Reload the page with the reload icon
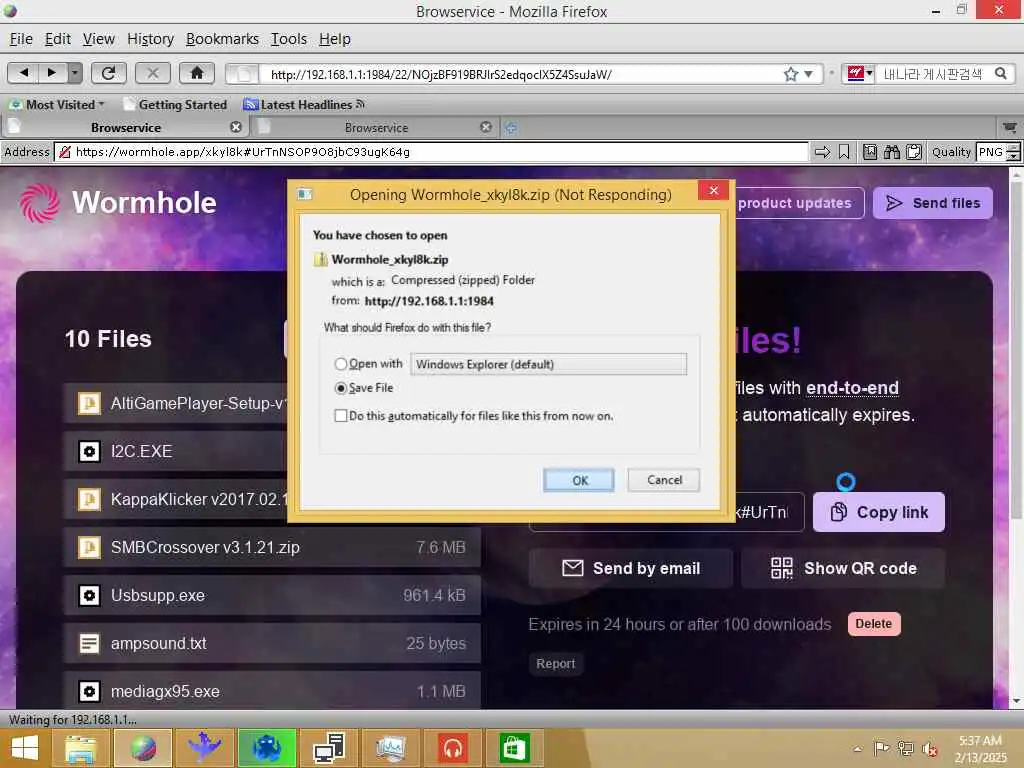This screenshot has height=768, width=1024. pos(108,73)
